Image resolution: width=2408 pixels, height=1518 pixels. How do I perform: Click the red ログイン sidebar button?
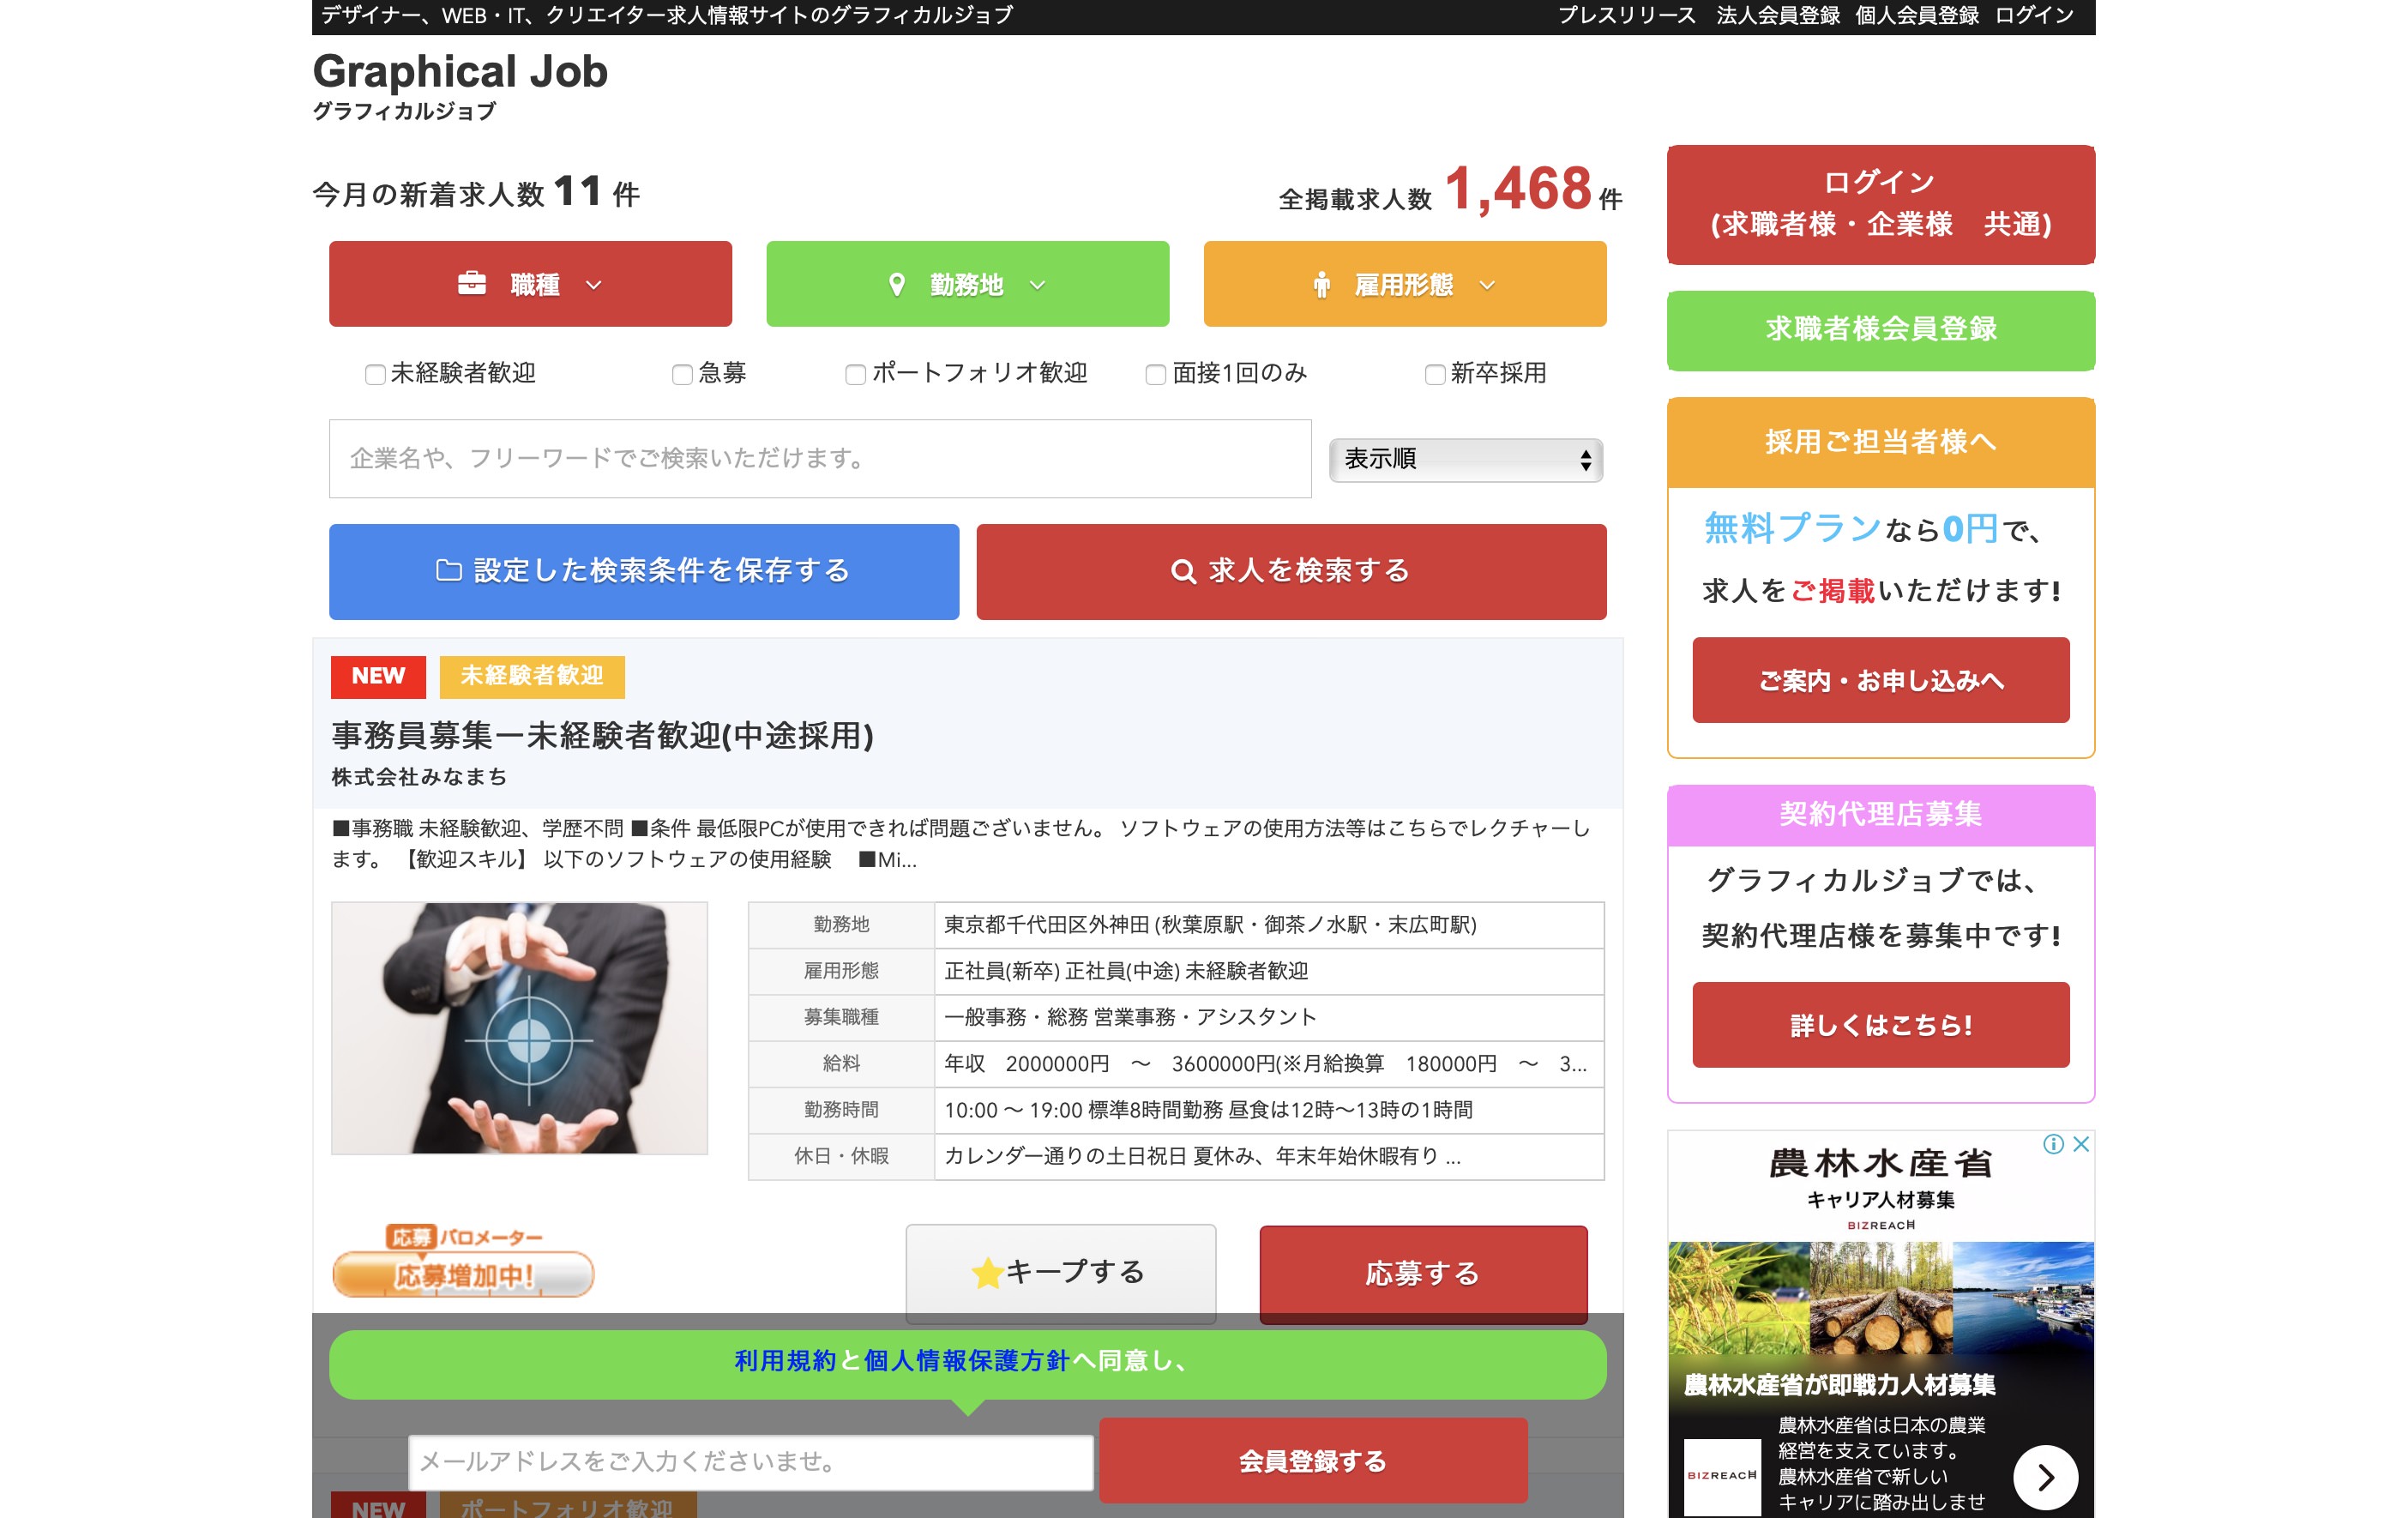pyautogui.click(x=1880, y=204)
